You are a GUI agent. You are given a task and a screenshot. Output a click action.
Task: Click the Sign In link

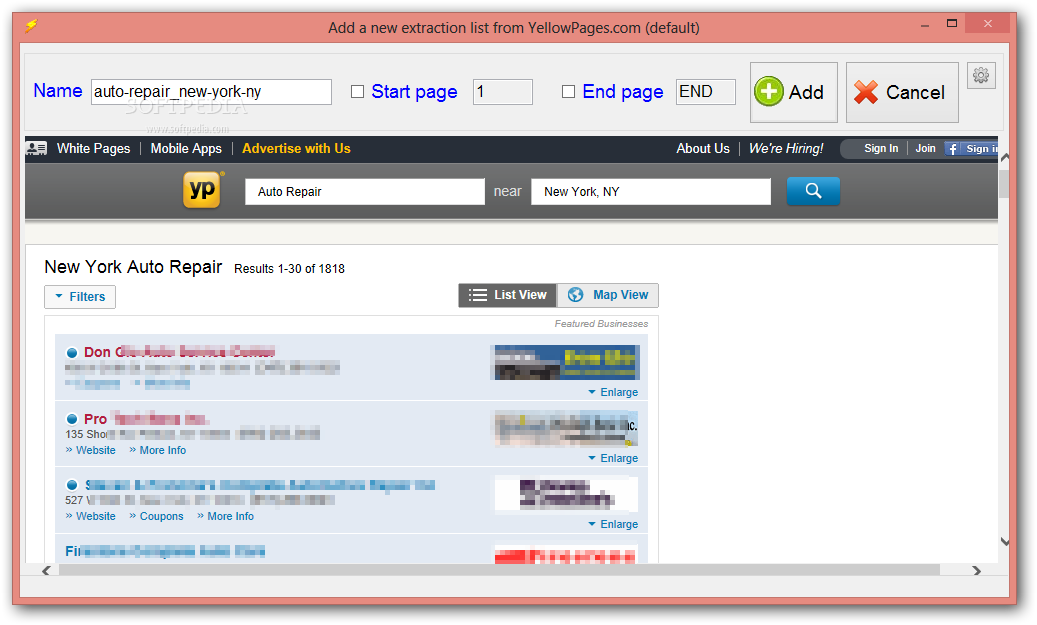pos(881,148)
